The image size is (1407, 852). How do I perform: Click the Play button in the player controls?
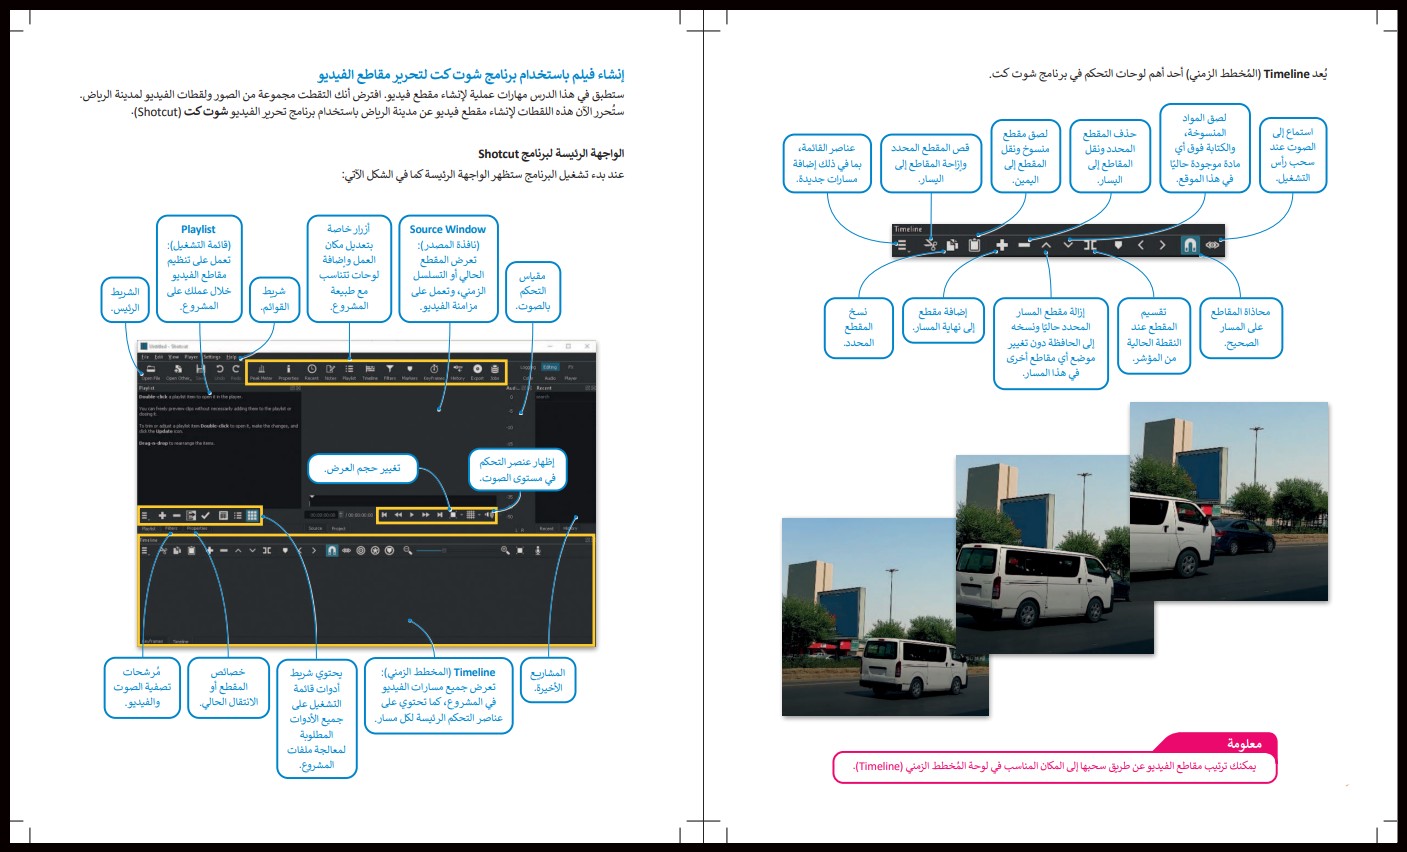click(411, 515)
